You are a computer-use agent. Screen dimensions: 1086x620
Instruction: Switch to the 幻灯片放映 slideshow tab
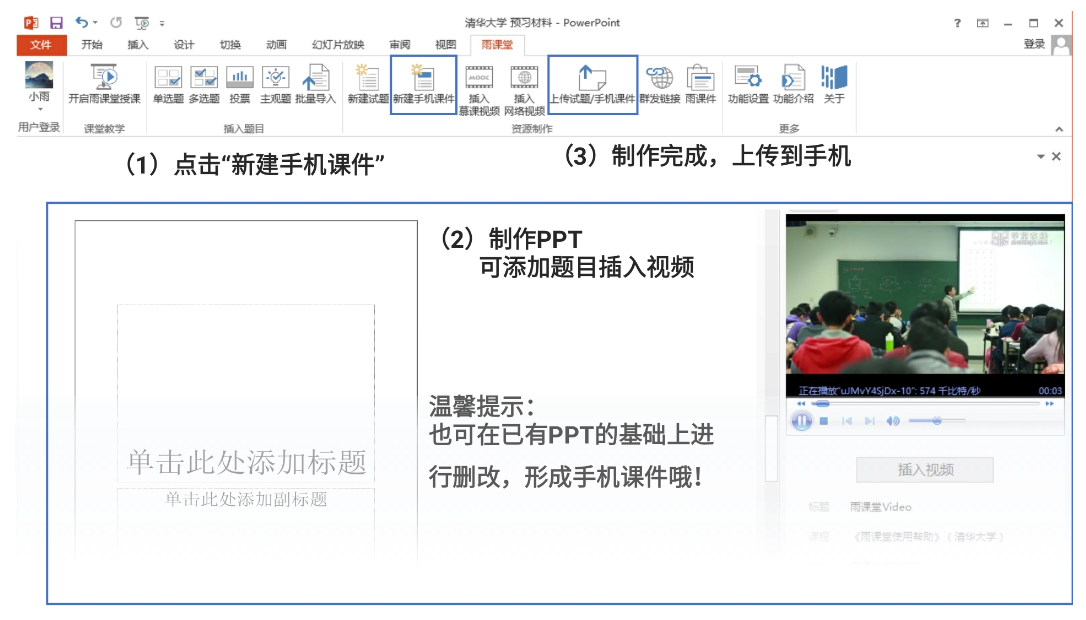point(338,45)
